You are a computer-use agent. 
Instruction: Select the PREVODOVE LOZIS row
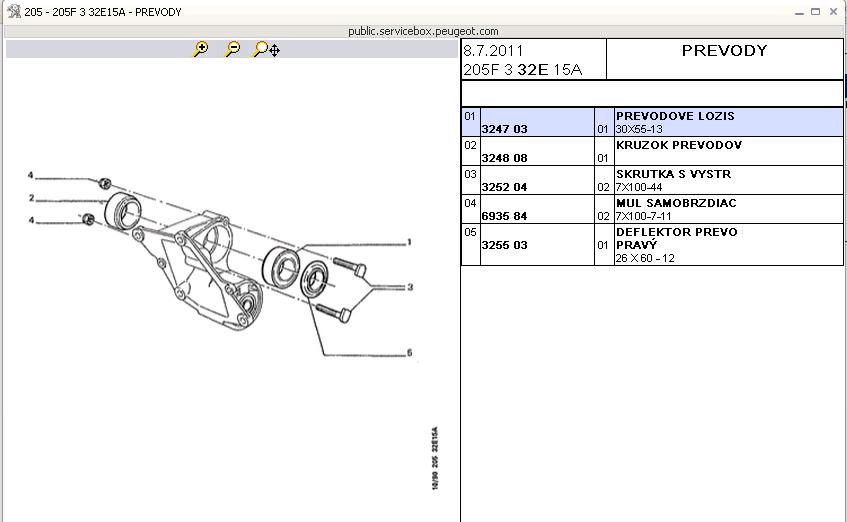pyautogui.click(x=675, y=116)
